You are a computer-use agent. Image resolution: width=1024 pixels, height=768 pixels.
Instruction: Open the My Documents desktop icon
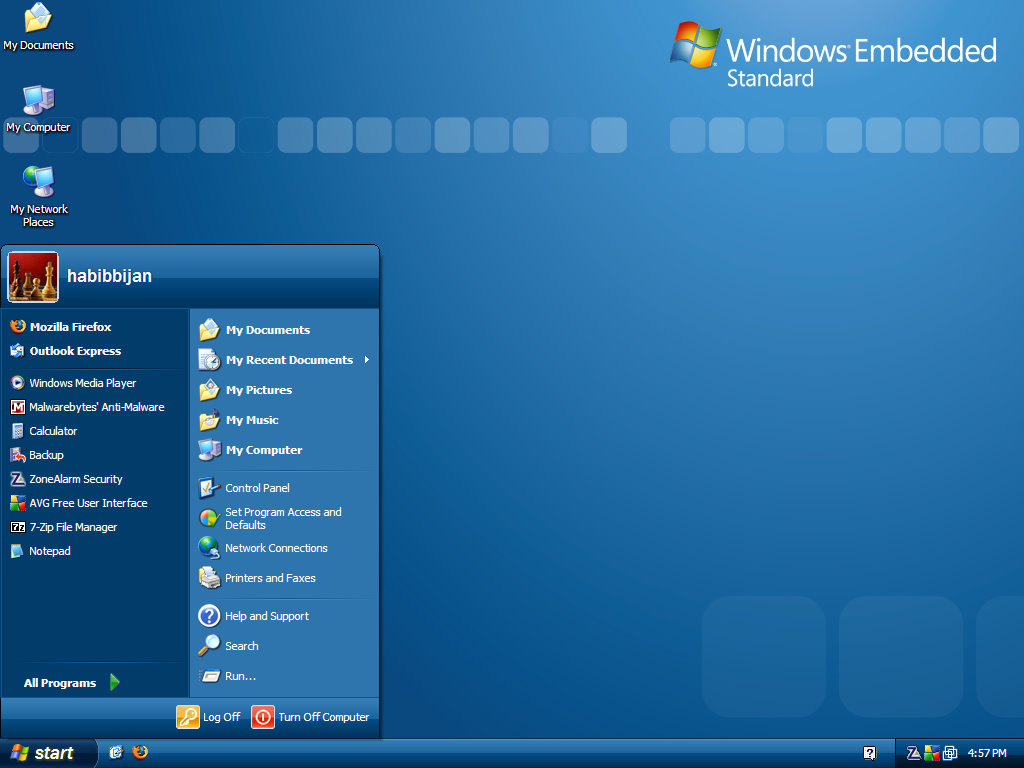coord(38,27)
